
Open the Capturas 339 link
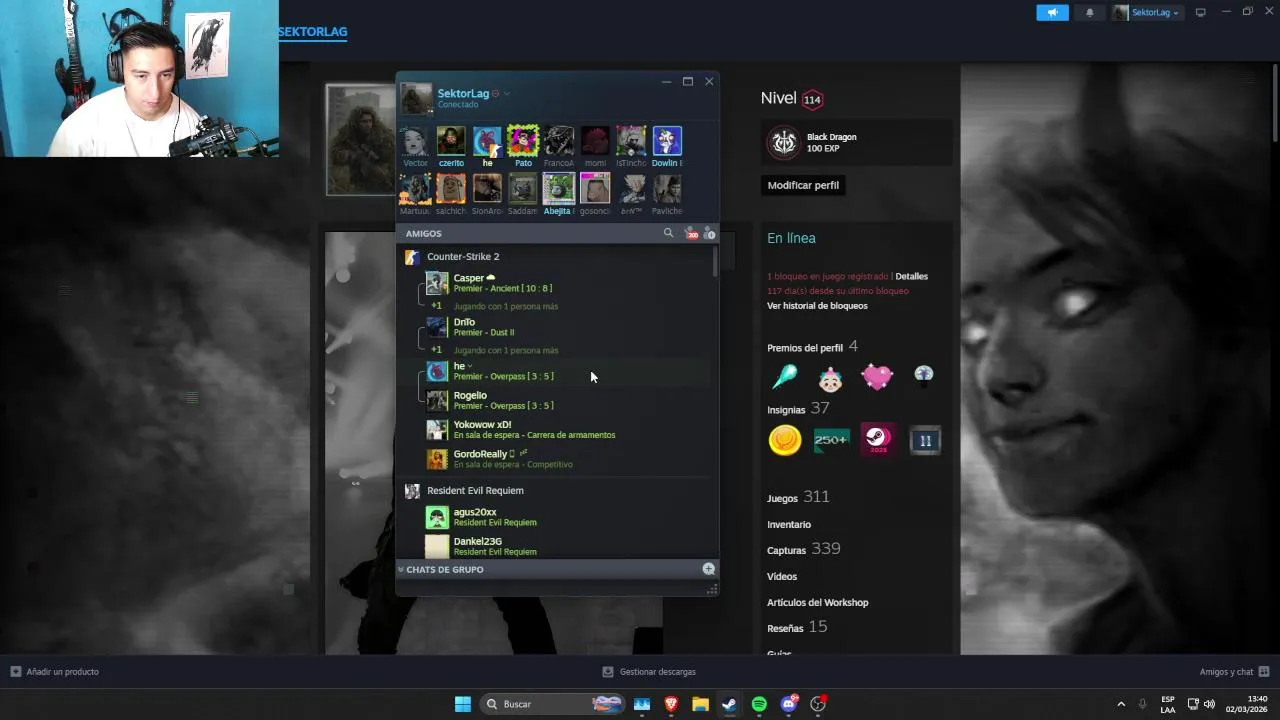tap(804, 549)
